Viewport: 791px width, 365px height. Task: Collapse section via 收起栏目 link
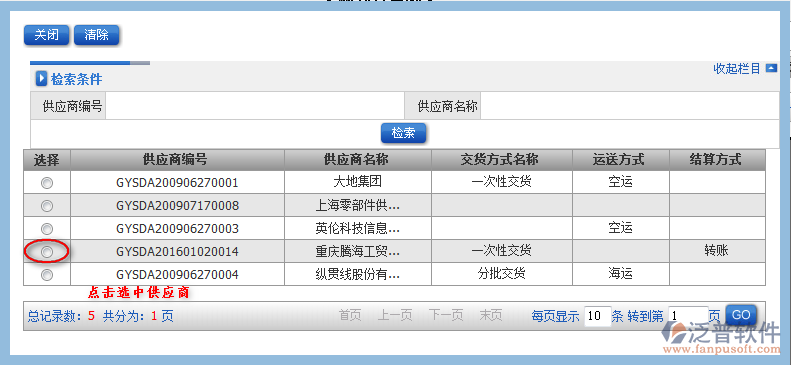[x=737, y=69]
